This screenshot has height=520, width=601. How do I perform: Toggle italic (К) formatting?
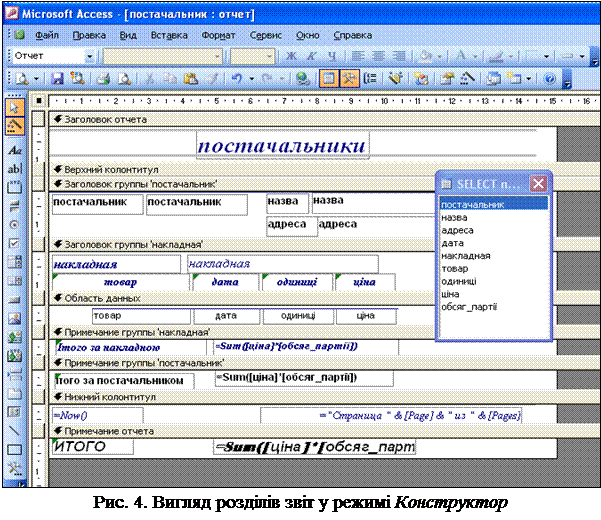(311, 56)
